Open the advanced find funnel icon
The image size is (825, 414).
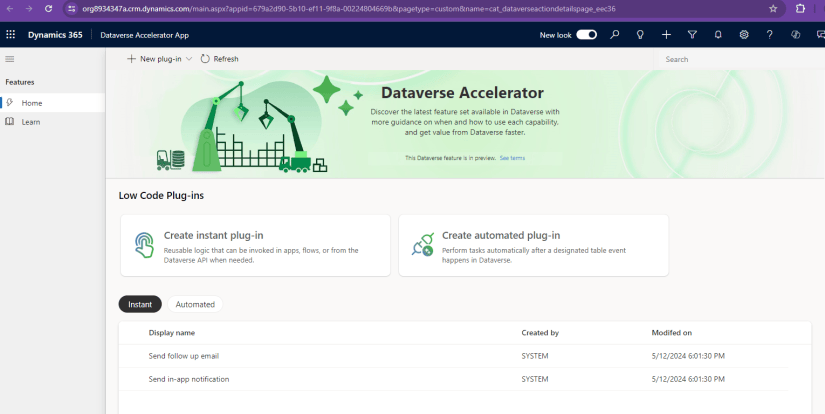(x=692, y=35)
